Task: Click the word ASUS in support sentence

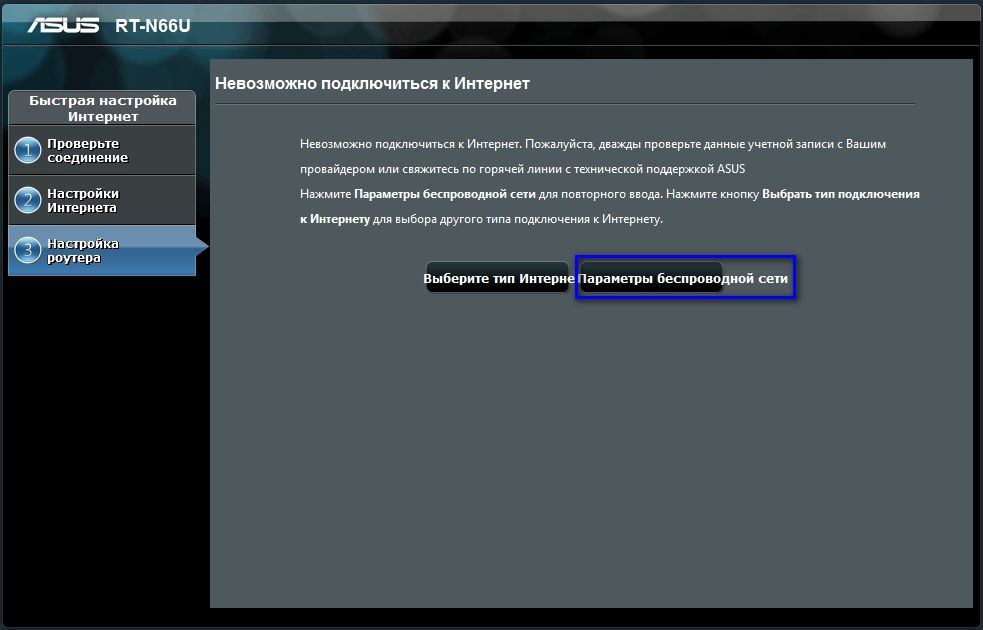Action: (x=731, y=169)
